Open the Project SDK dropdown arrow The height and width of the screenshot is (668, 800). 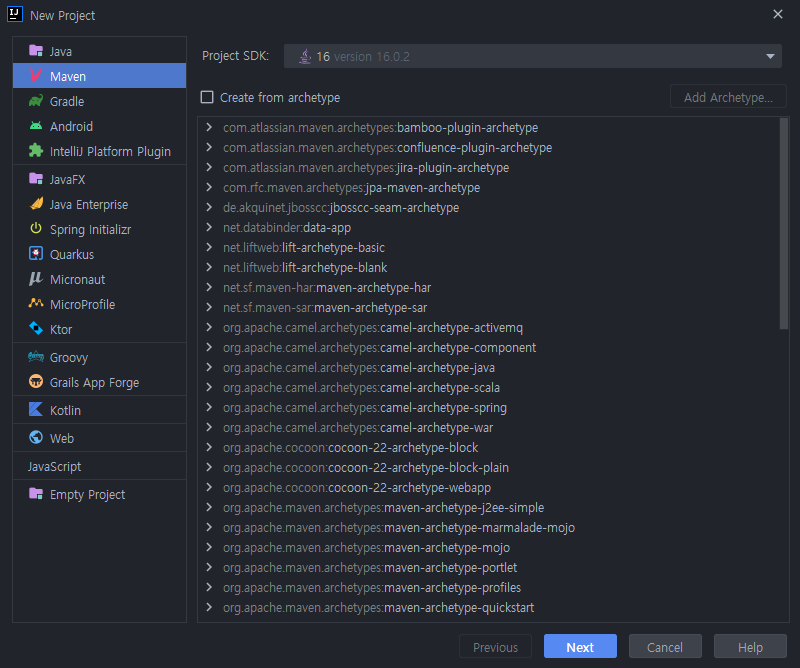tap(770, 56)
